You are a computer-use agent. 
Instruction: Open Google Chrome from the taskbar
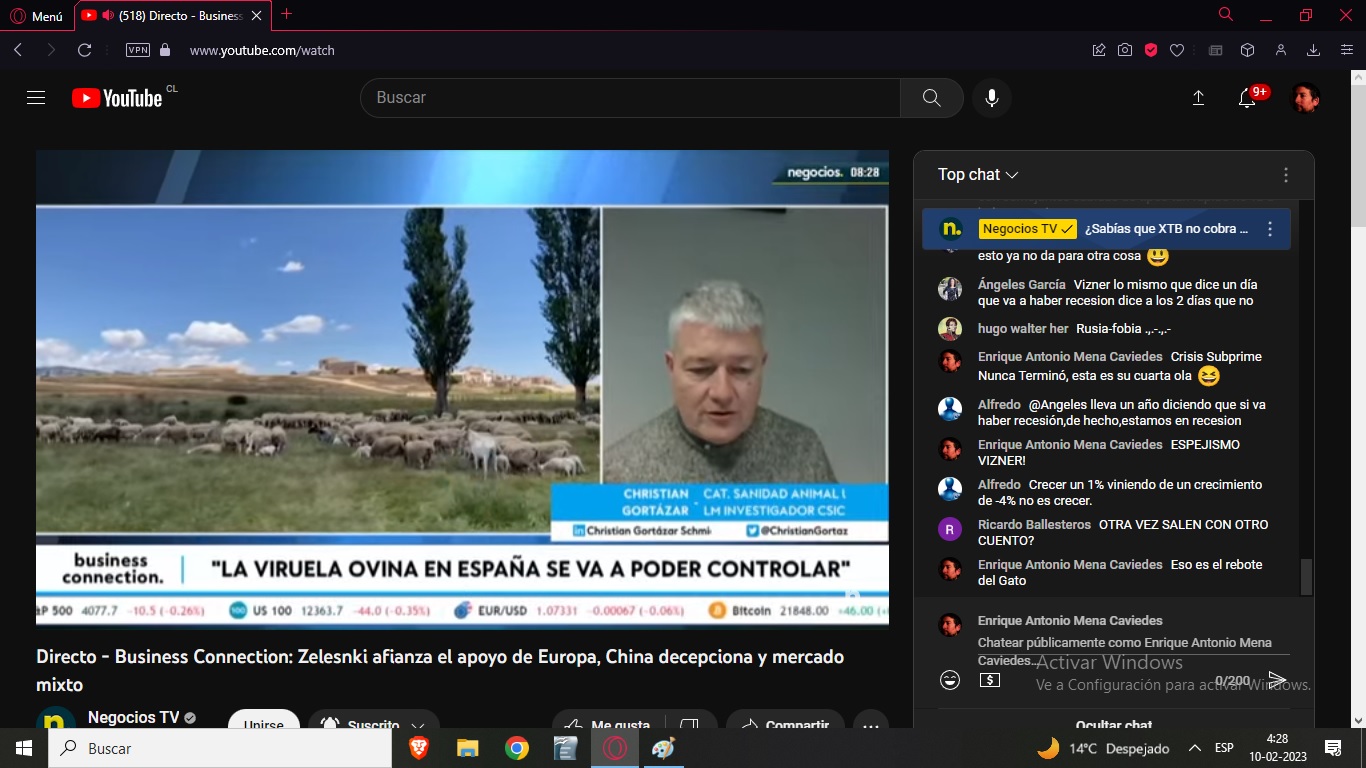517,748
